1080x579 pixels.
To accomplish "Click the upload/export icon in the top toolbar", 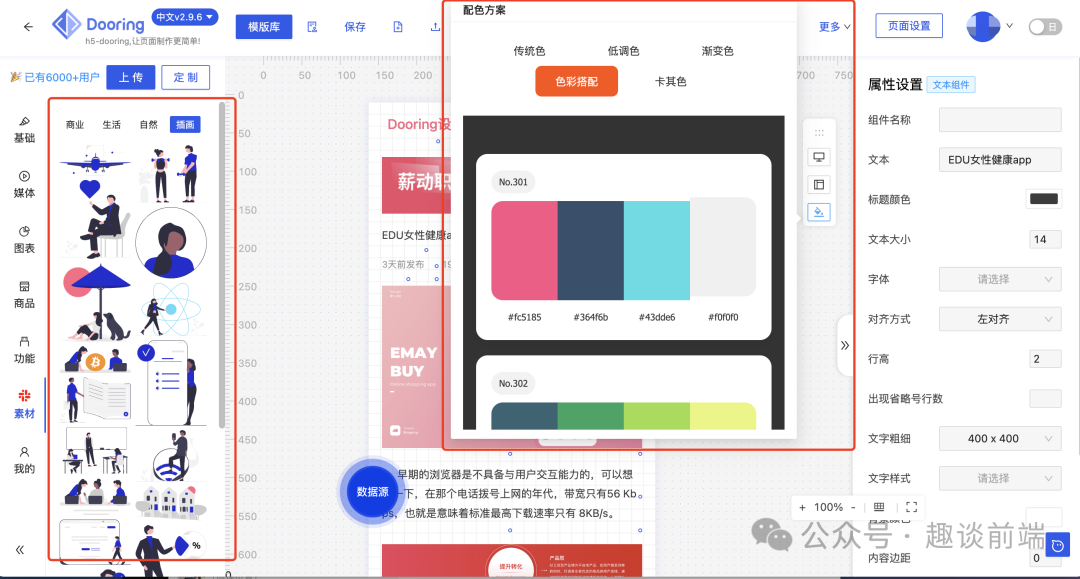I will tap(434, 26).
